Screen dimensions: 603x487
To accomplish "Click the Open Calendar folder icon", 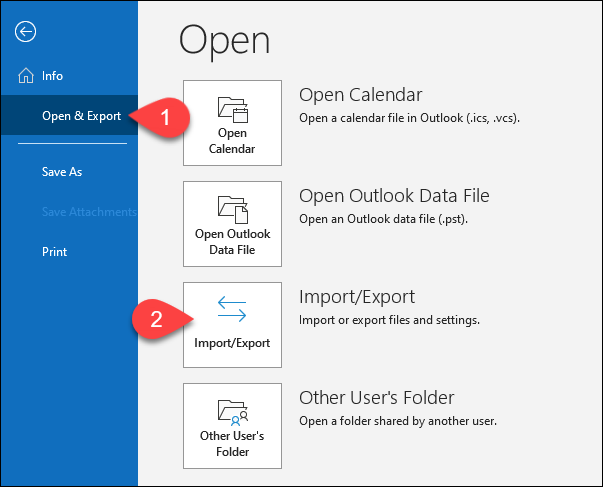I will [233, 109].
